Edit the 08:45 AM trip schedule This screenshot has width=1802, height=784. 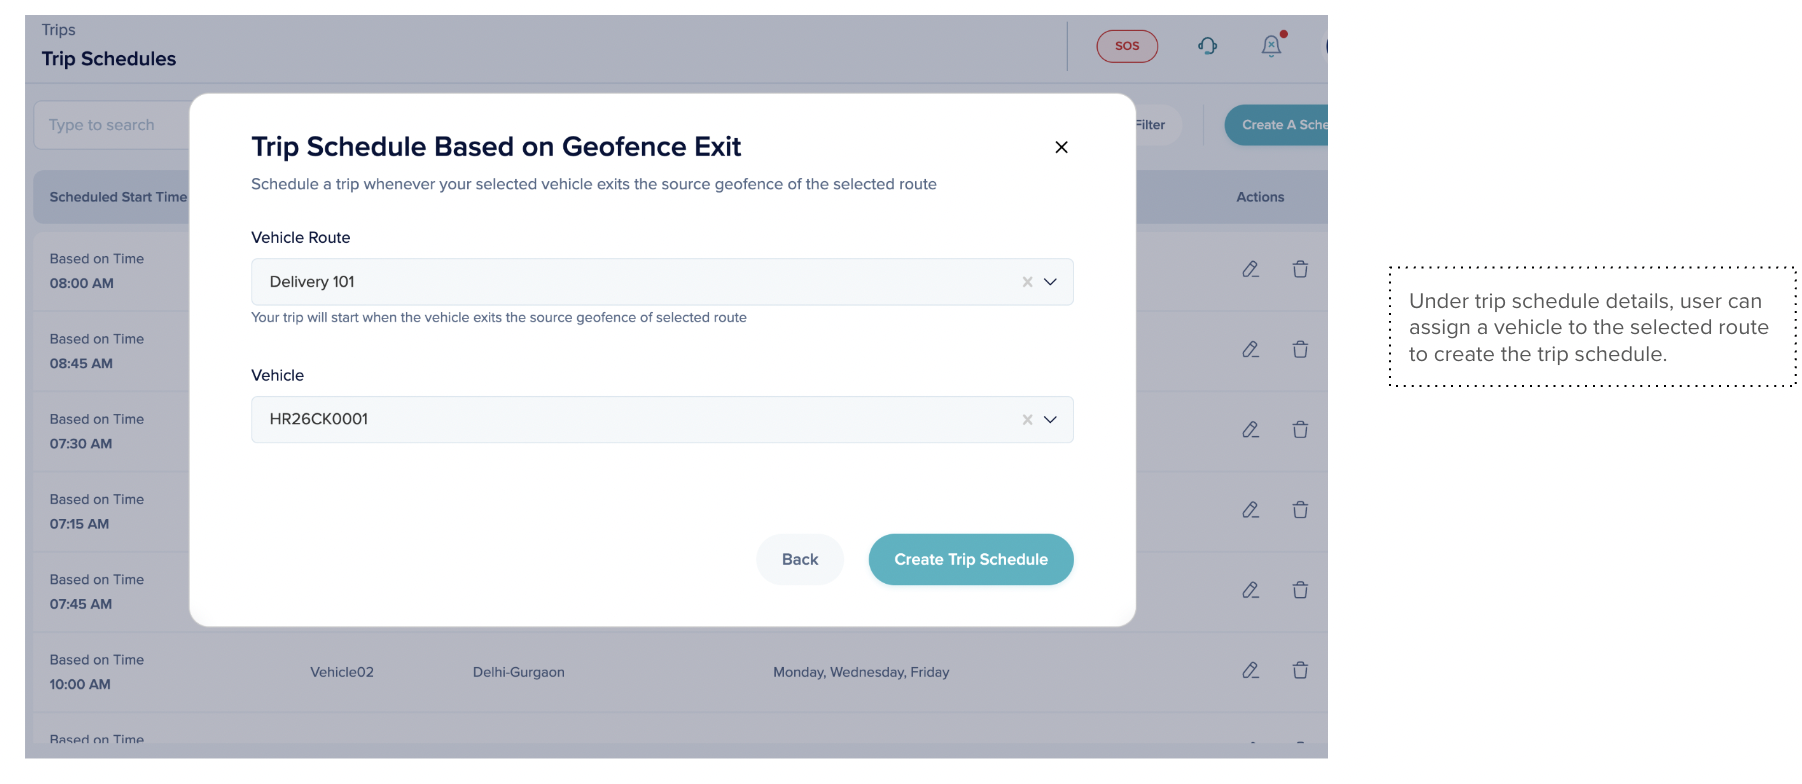[1250, 350]
